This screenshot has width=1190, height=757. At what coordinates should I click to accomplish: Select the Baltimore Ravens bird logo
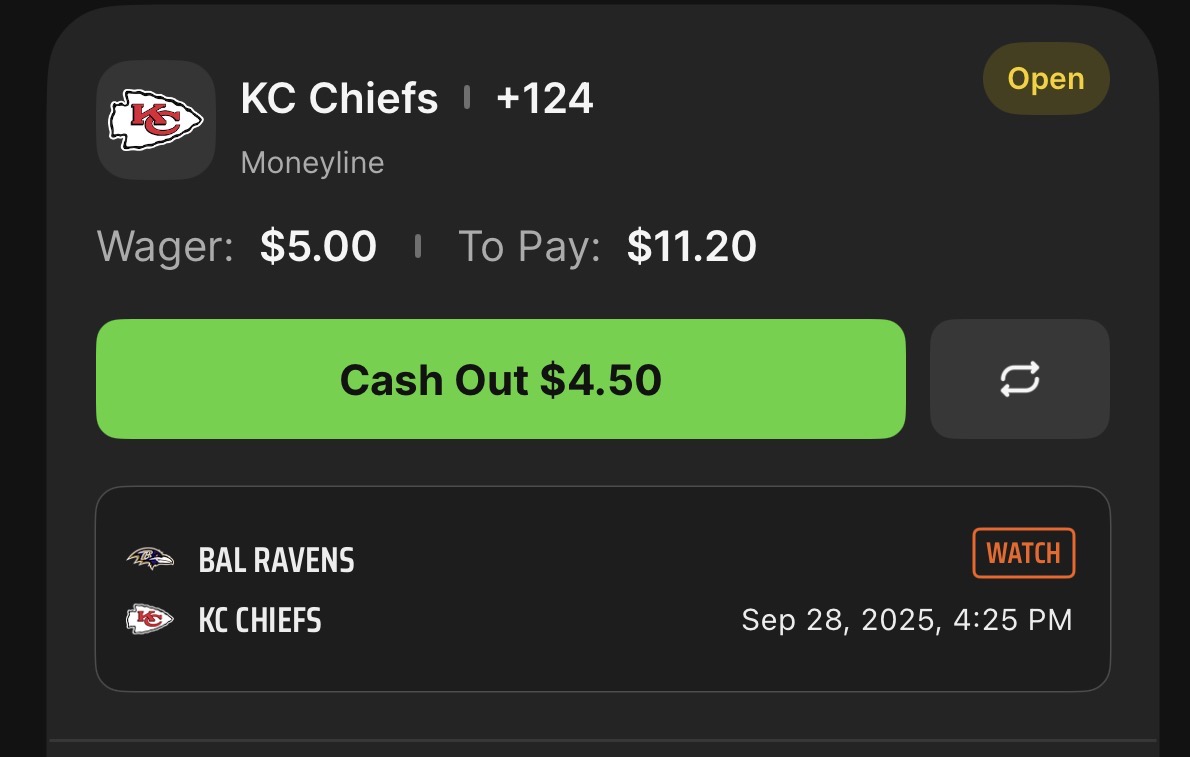click(x=150, y=559)
